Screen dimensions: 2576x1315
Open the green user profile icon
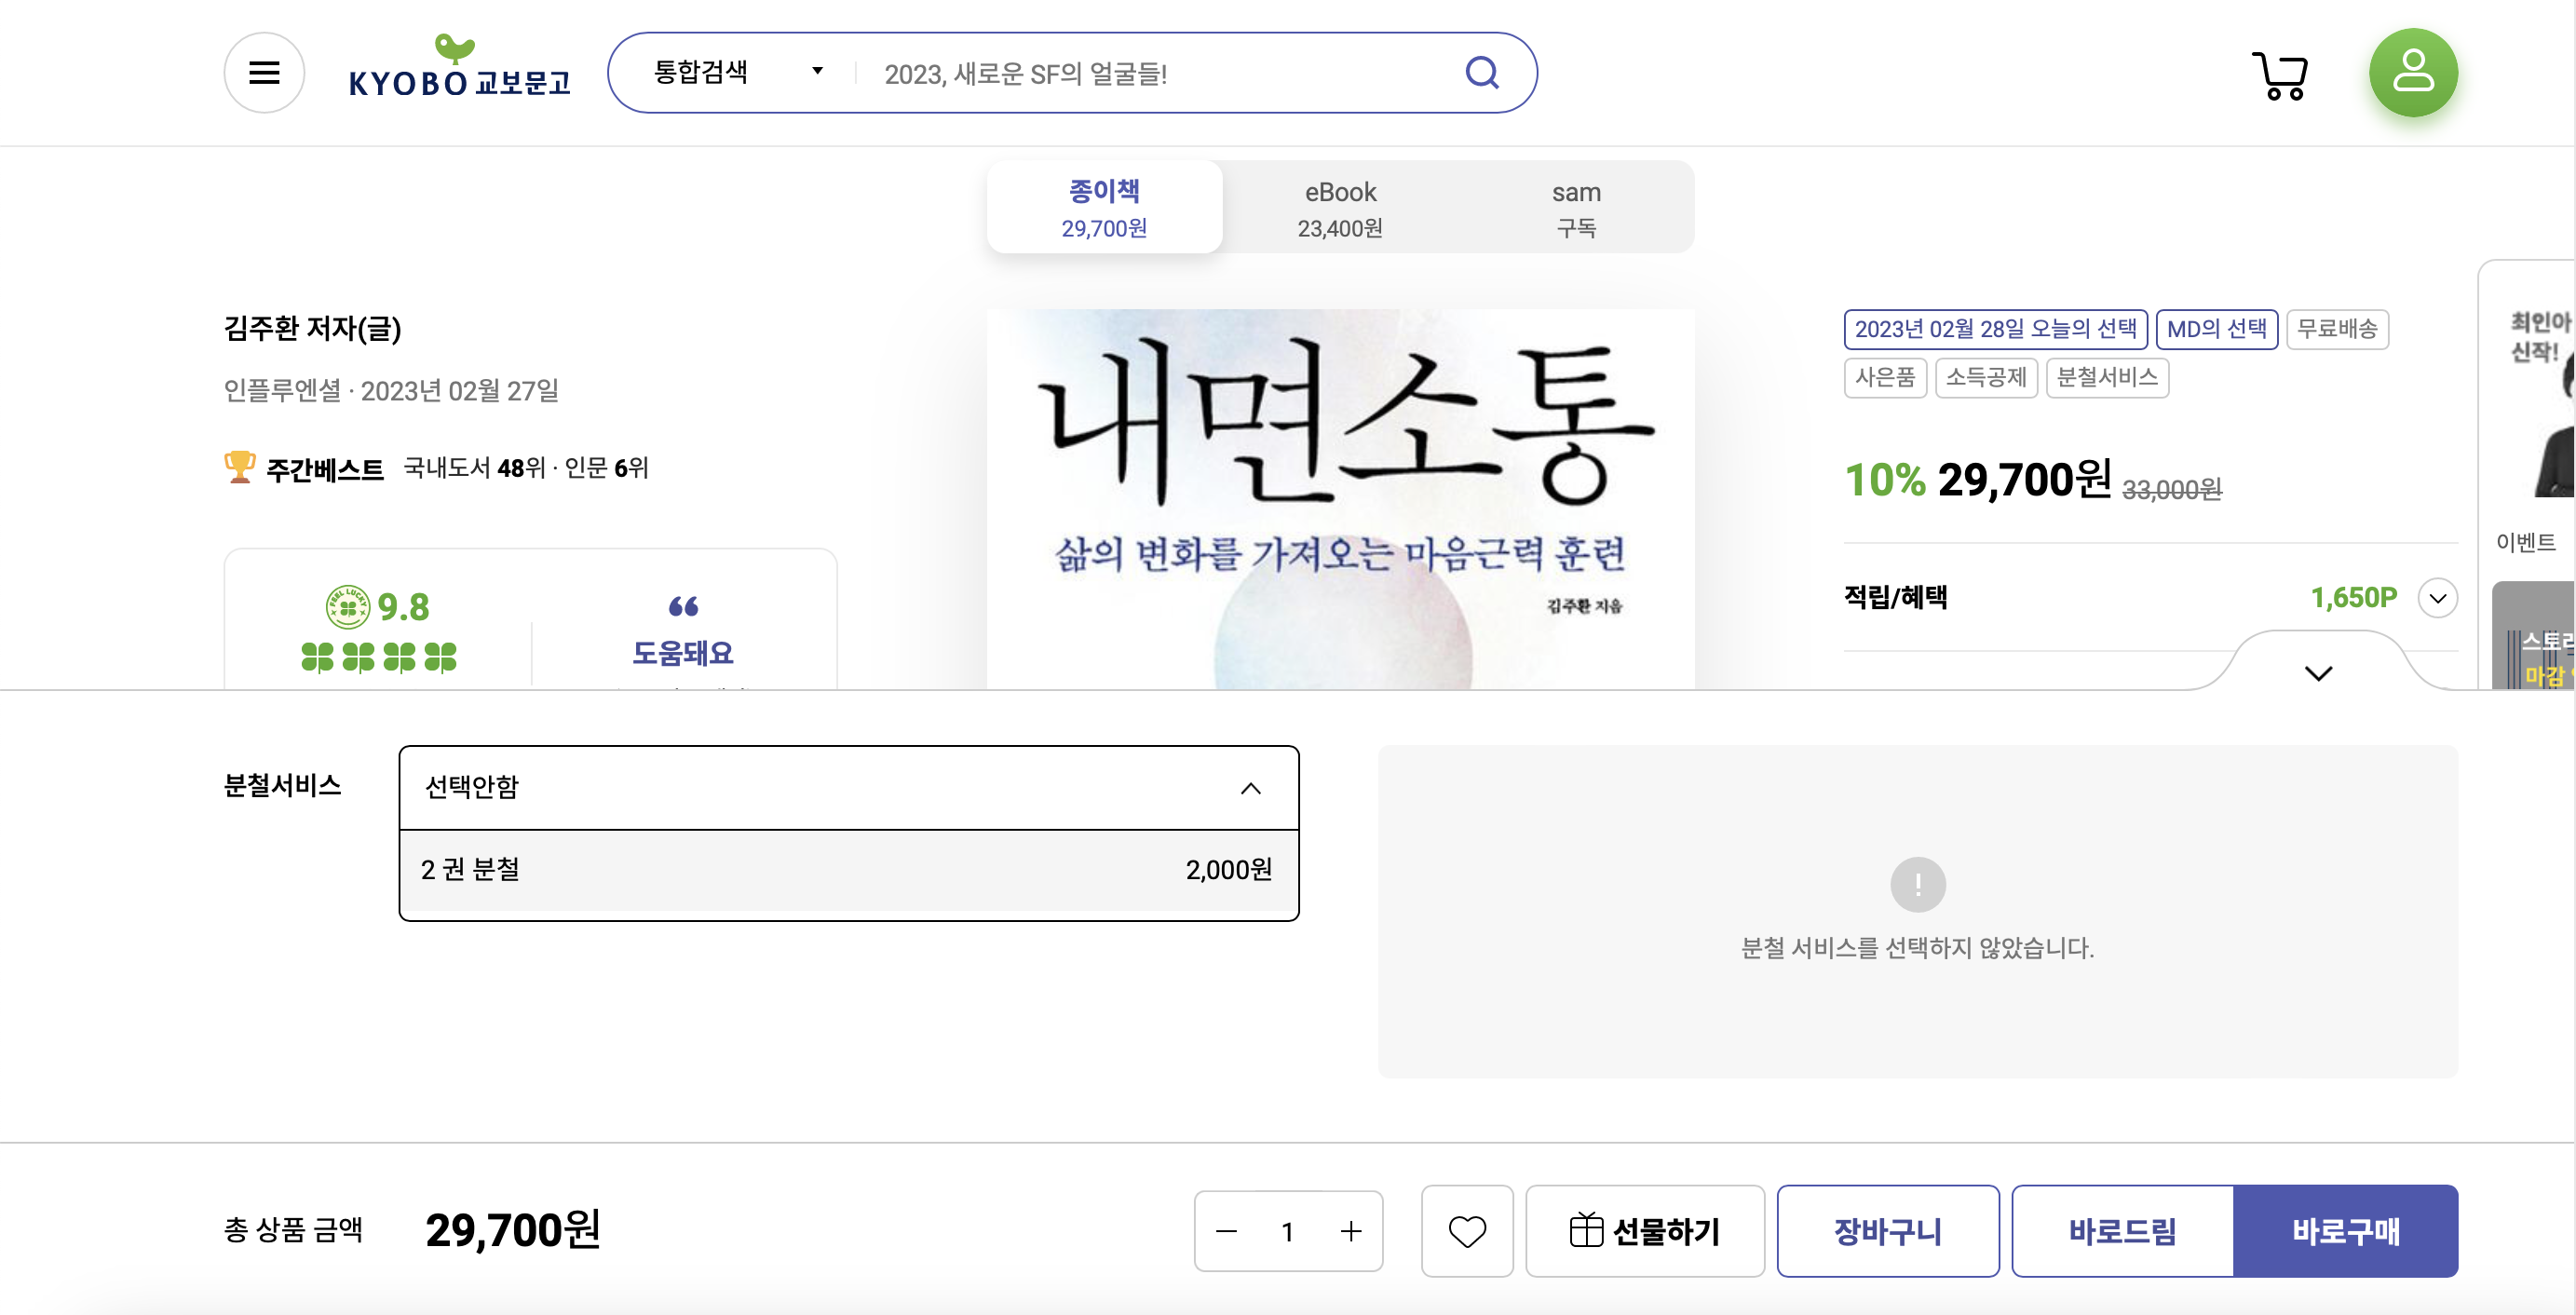coord(2412,73)
